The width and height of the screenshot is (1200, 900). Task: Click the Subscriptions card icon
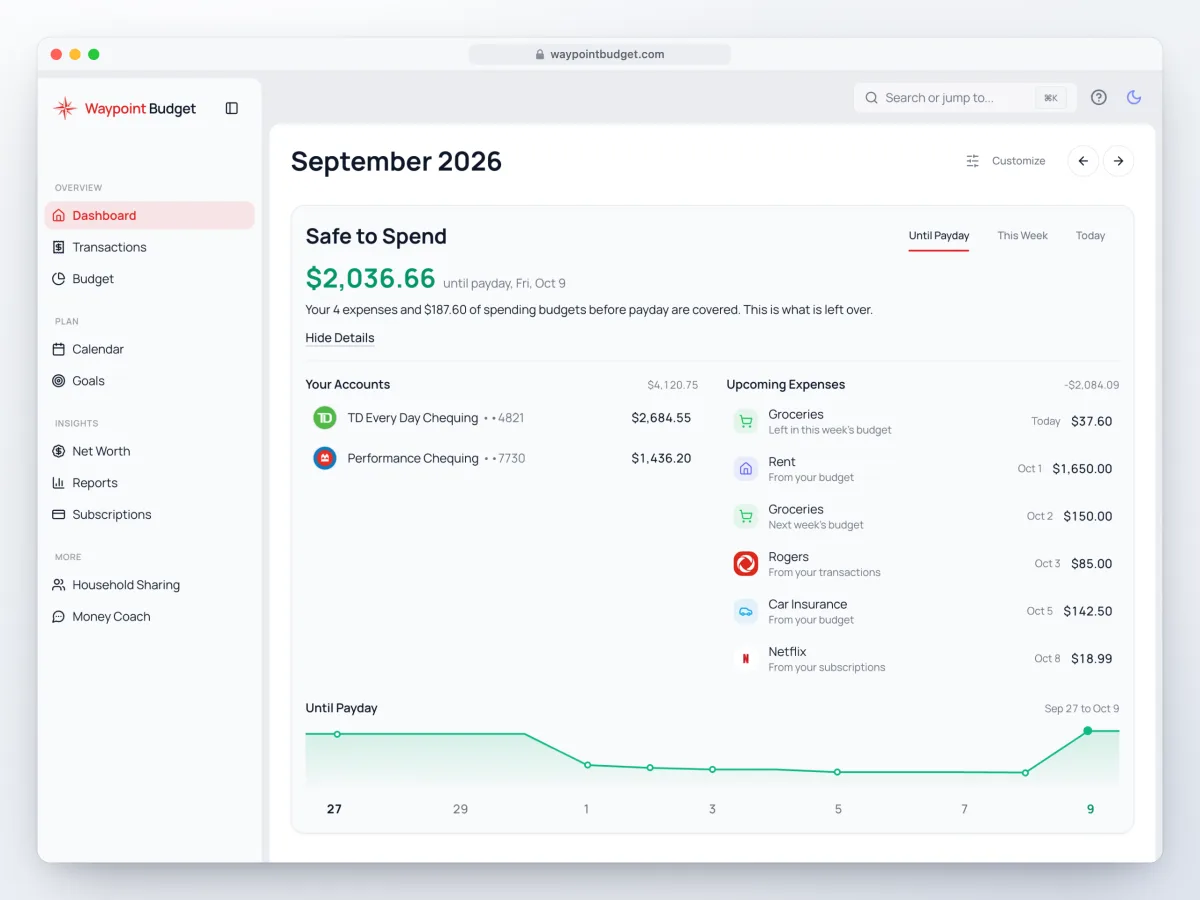click(x=58, y=515)
